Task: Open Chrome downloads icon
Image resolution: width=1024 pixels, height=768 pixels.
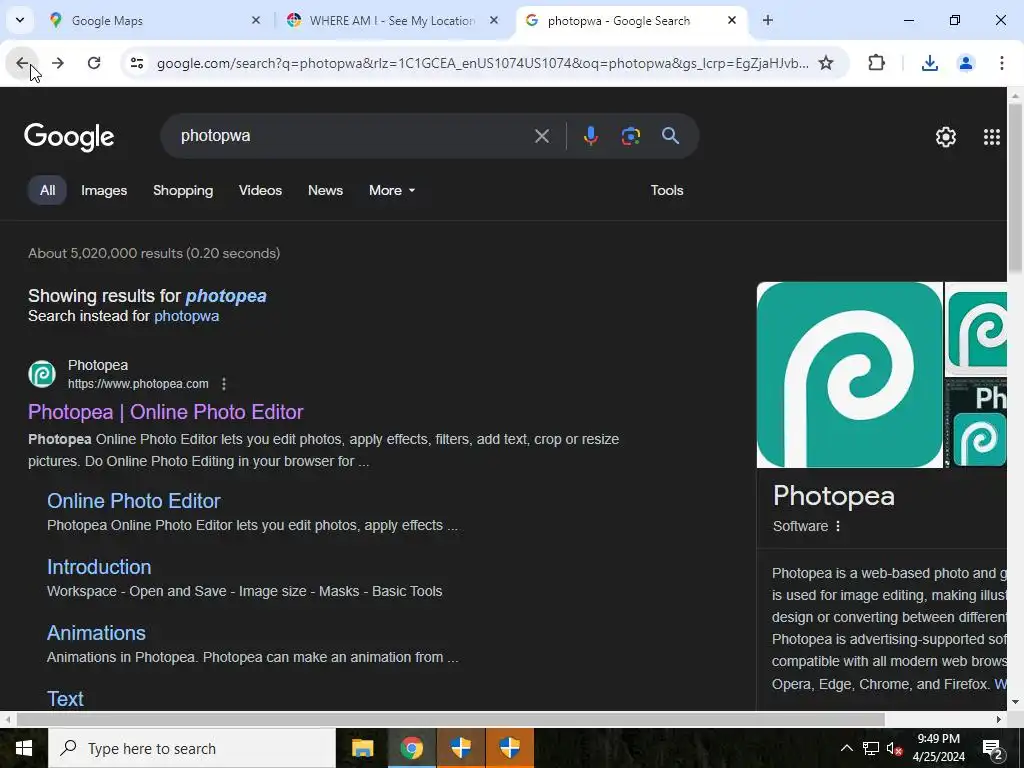Action: 929,63
